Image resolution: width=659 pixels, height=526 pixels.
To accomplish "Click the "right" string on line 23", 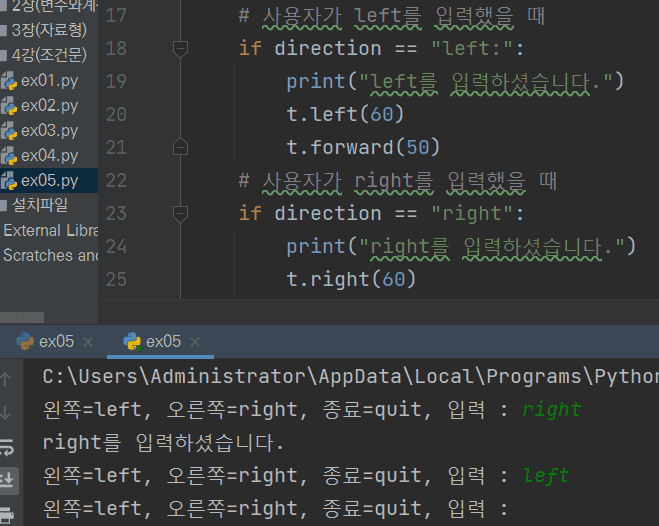I will click(472, 213).
